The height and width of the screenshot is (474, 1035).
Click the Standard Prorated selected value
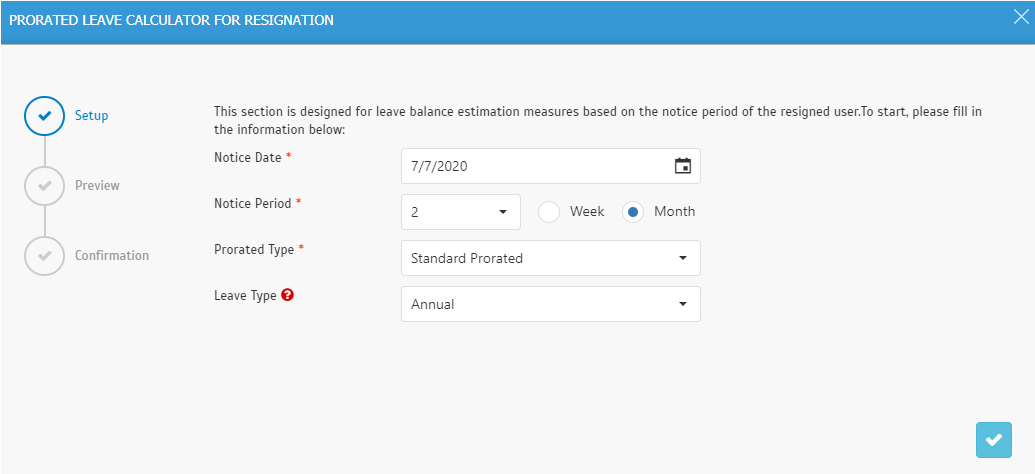[x=467, y=258]
